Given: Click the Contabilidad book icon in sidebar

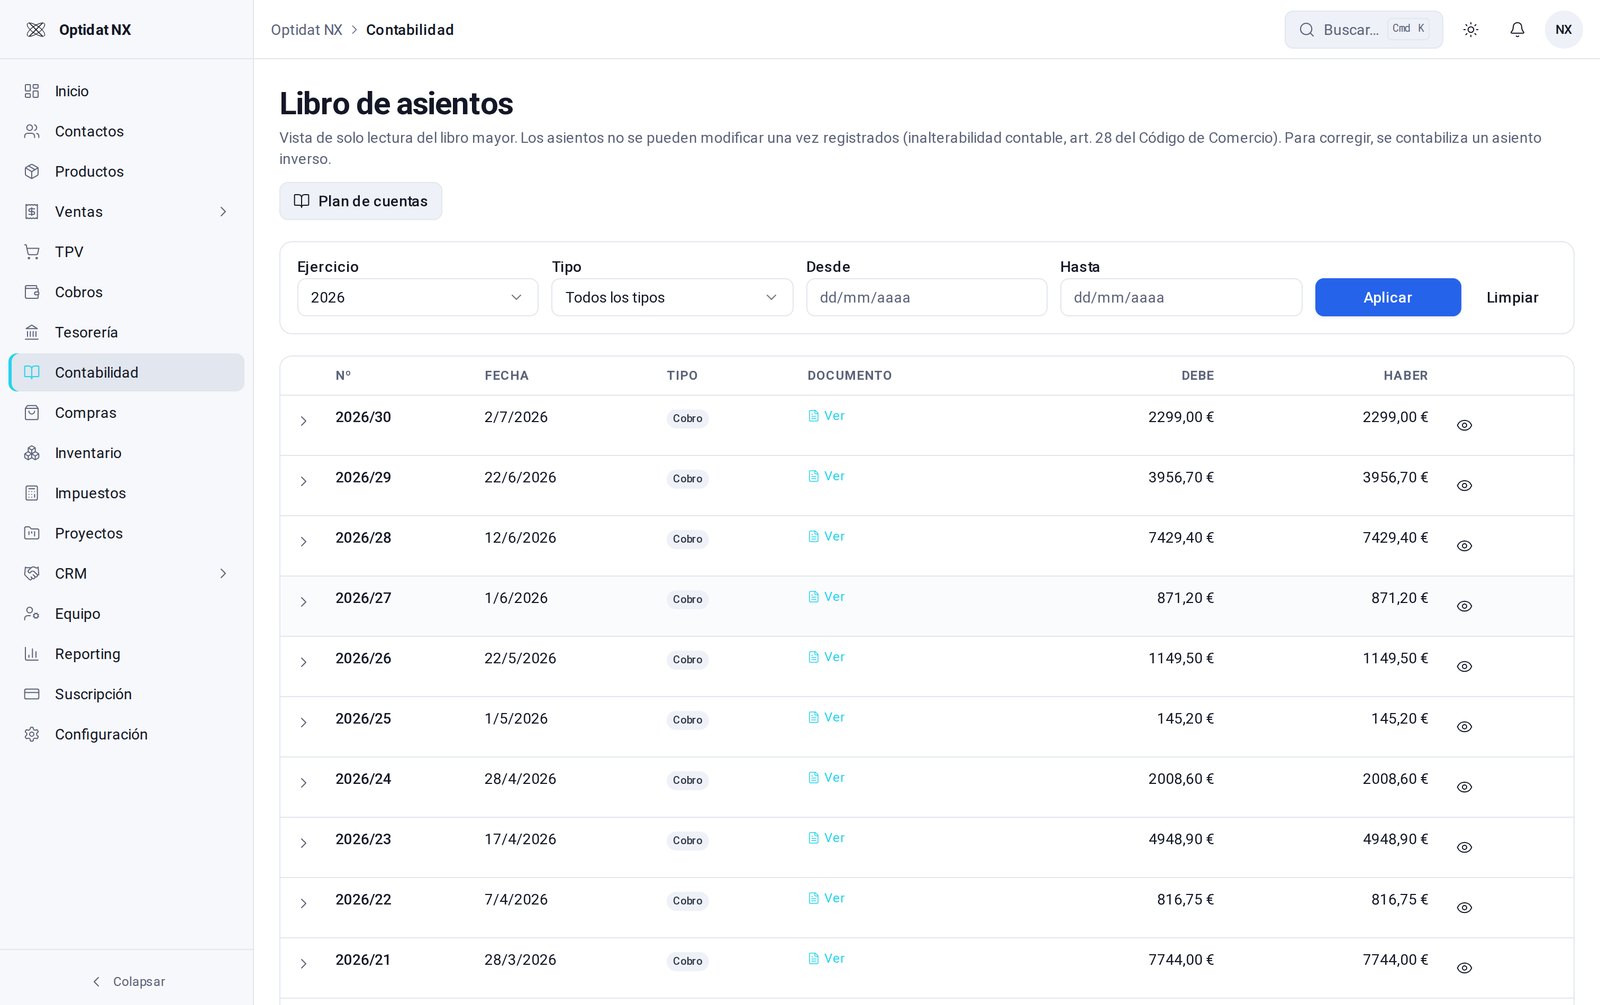Looking at the screenshot, I should [32, 372].
